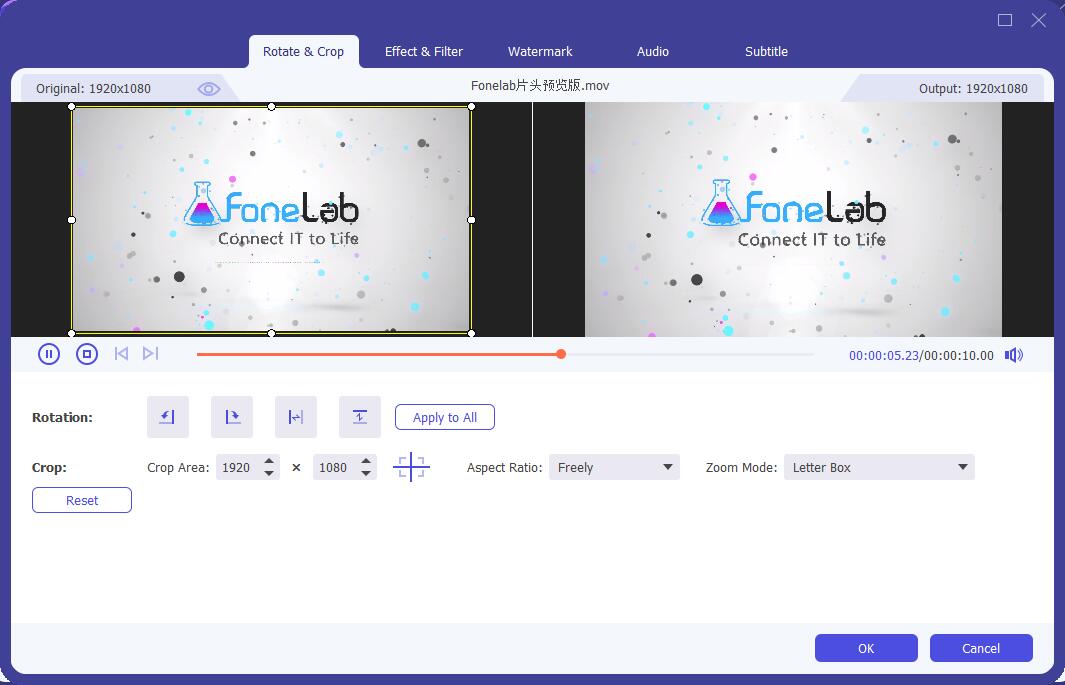The image size is (1065, 685).
Task: Select the top-center crop handle
Action: pyautogui.click(x=272, y=107)
